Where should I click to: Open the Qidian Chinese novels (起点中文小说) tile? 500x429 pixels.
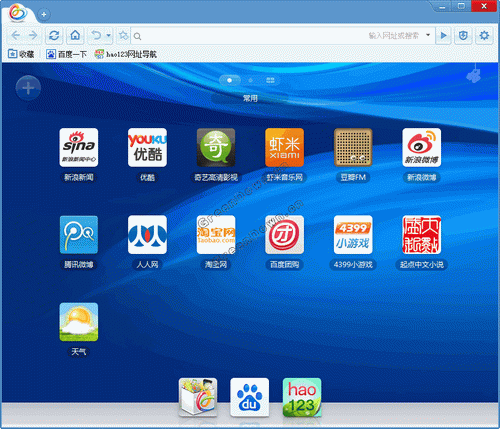coord(422,235)
